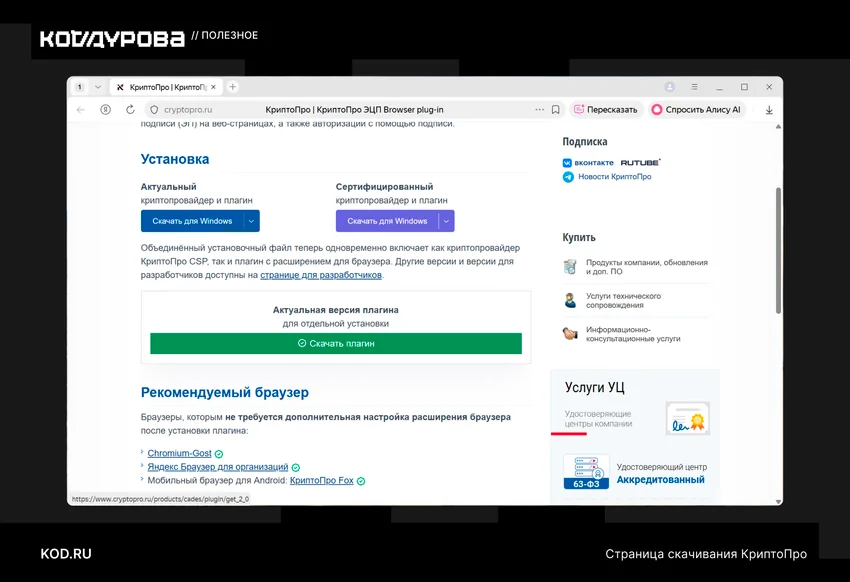The width and height of the screenshot is (850, 582).
Task: Click the Сертифицированный label
Action: 384,186
